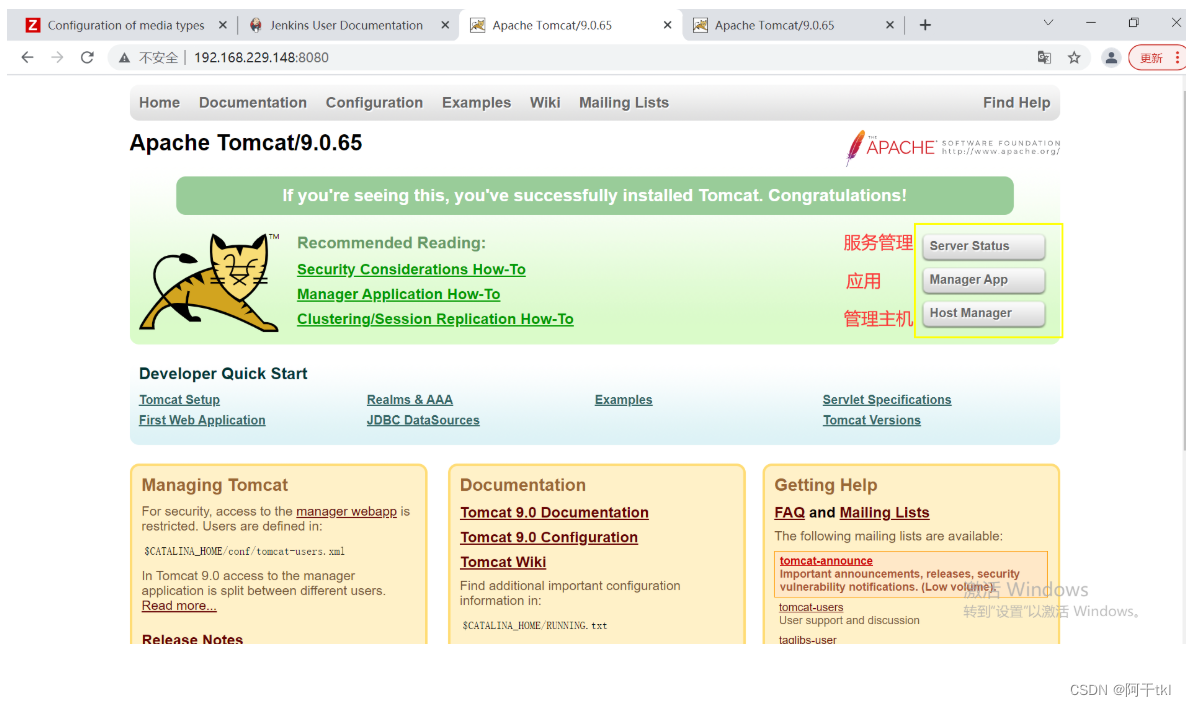Close the Jenkins User Documentation tab
The image size is (1186, 706).
[x=445, y=25]
